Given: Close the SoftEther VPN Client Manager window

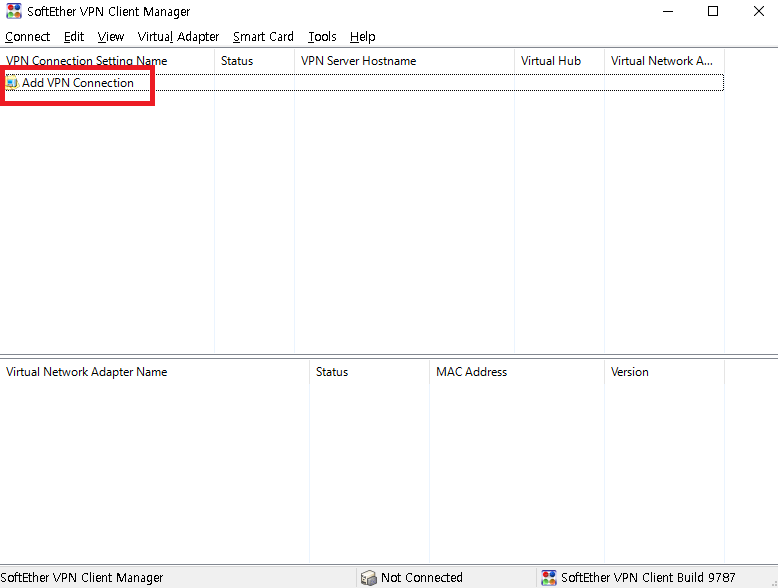Looking at the screenshot, I should [x=759, y=11].
